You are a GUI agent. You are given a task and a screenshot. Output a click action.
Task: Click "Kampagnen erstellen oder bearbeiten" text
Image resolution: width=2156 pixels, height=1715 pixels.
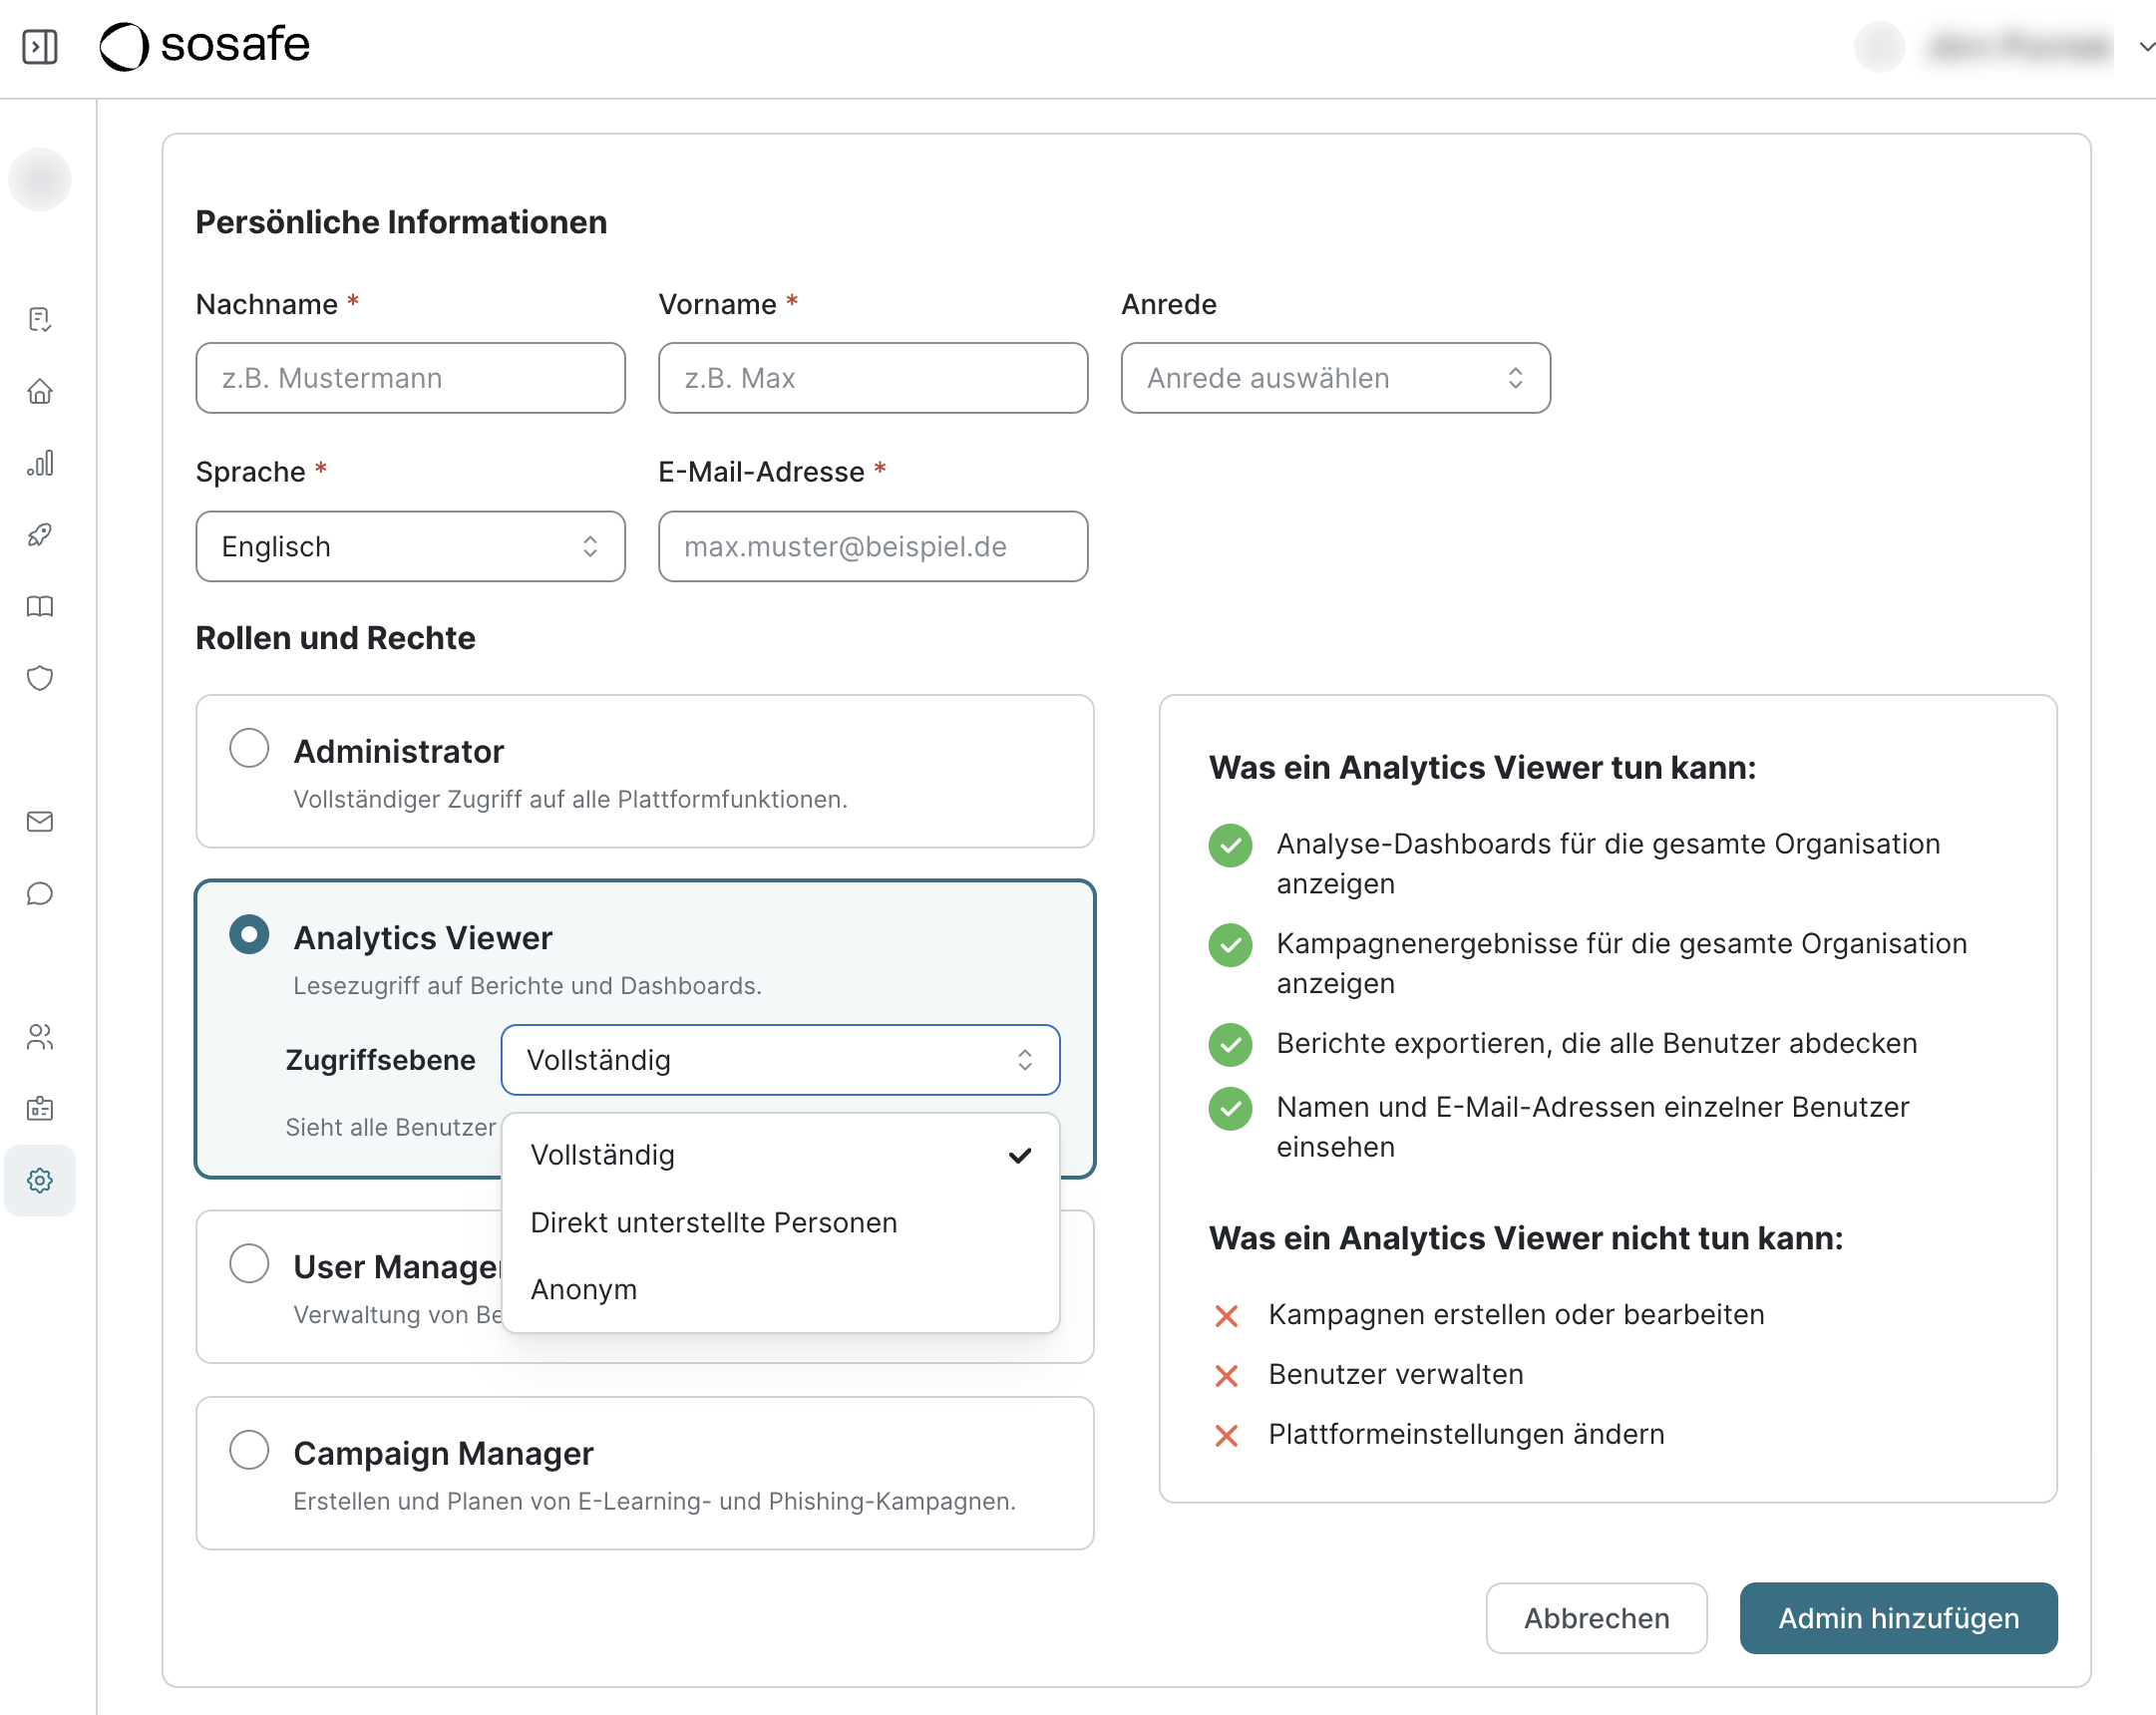[x=1516, y=1315]
